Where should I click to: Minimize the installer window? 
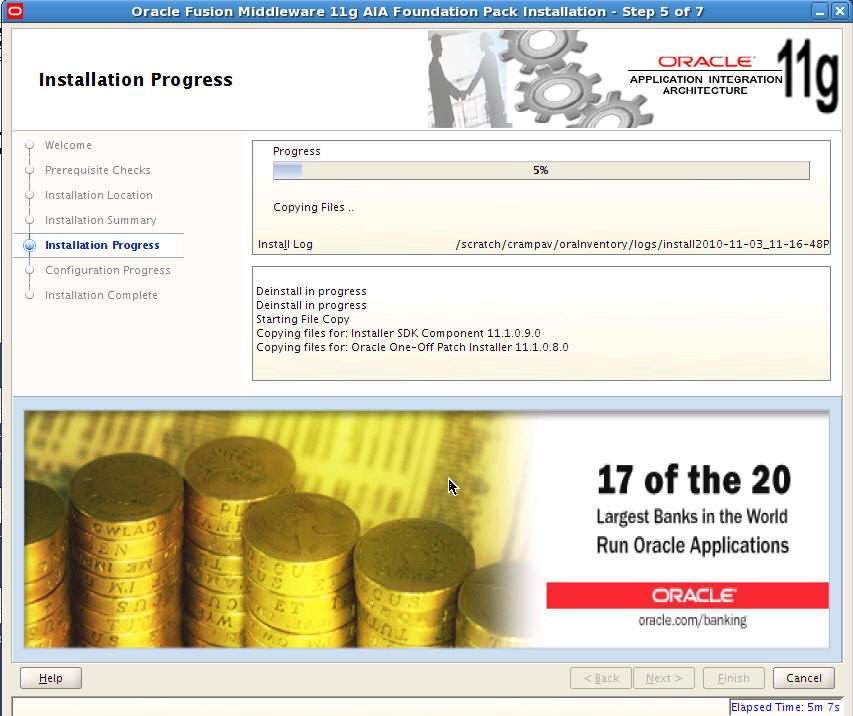click(x=820, y=11)
